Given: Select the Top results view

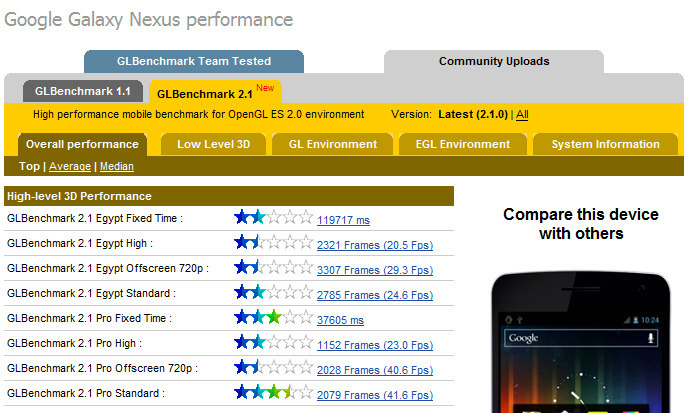Looking at the screenshot, I should coord(29,166).
